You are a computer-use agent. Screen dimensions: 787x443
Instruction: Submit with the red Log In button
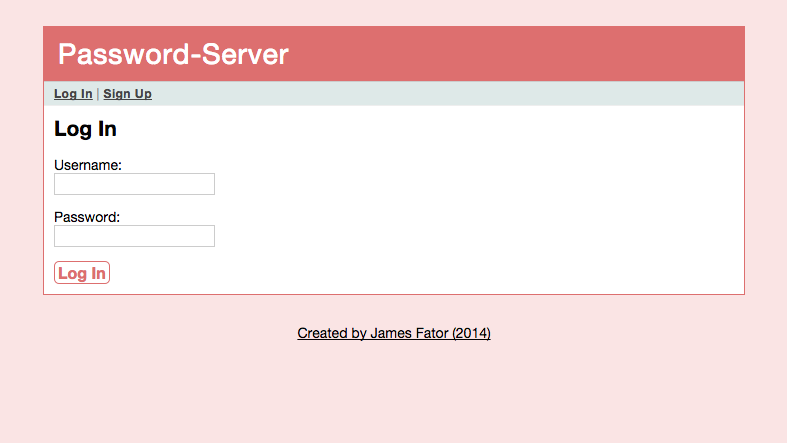tap(82, 272)
